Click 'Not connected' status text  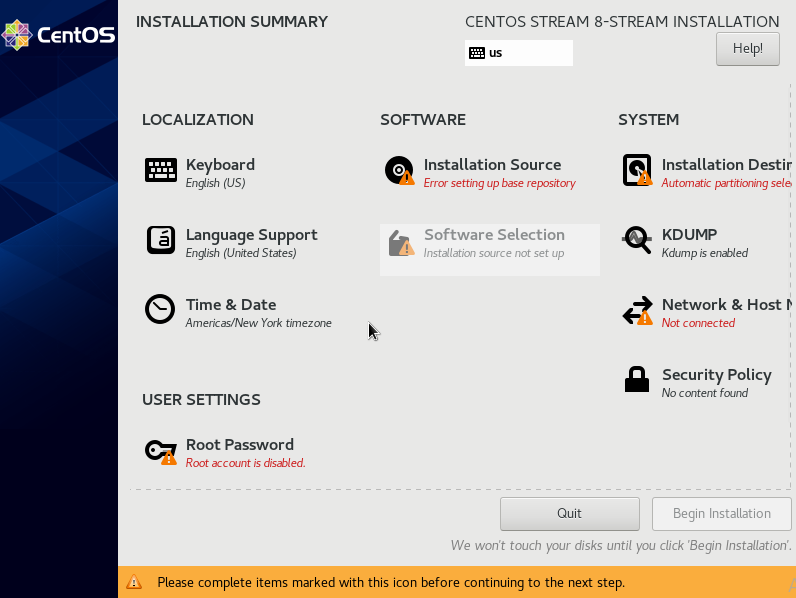click(698, 323)
